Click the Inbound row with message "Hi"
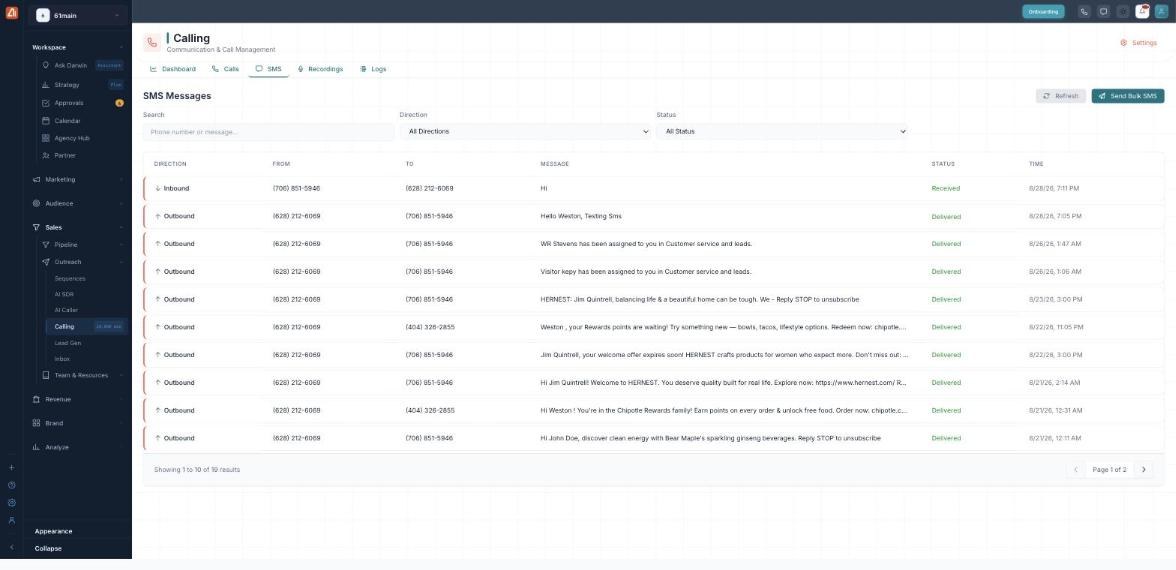Image resolution: width=1176 pixels, height=570 pixels. click(x=653, y=188)
